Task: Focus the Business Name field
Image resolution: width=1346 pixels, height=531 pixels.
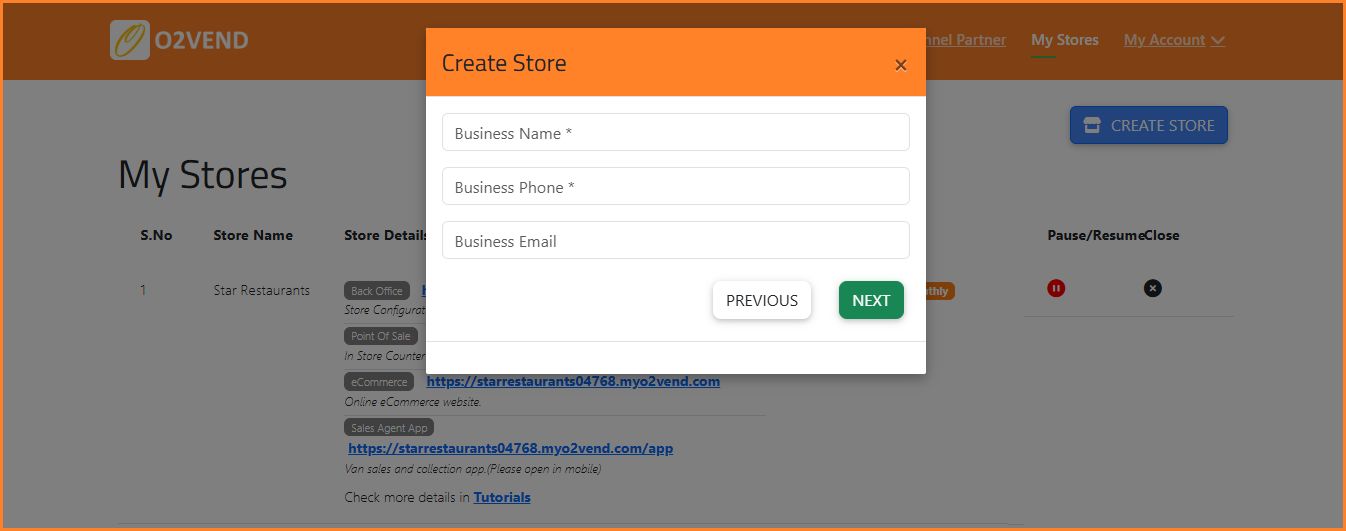Action: [676, 132]
